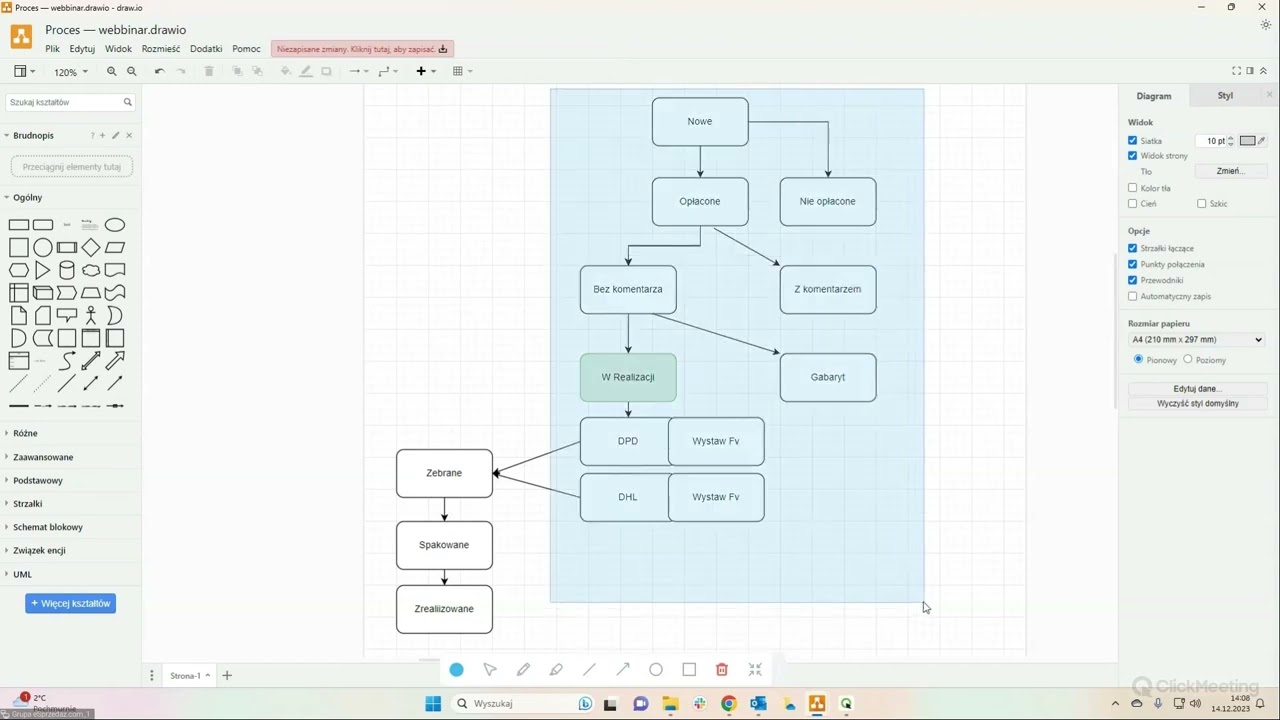
Task: Open the Rozmieść menu
Action: [161, 49]
